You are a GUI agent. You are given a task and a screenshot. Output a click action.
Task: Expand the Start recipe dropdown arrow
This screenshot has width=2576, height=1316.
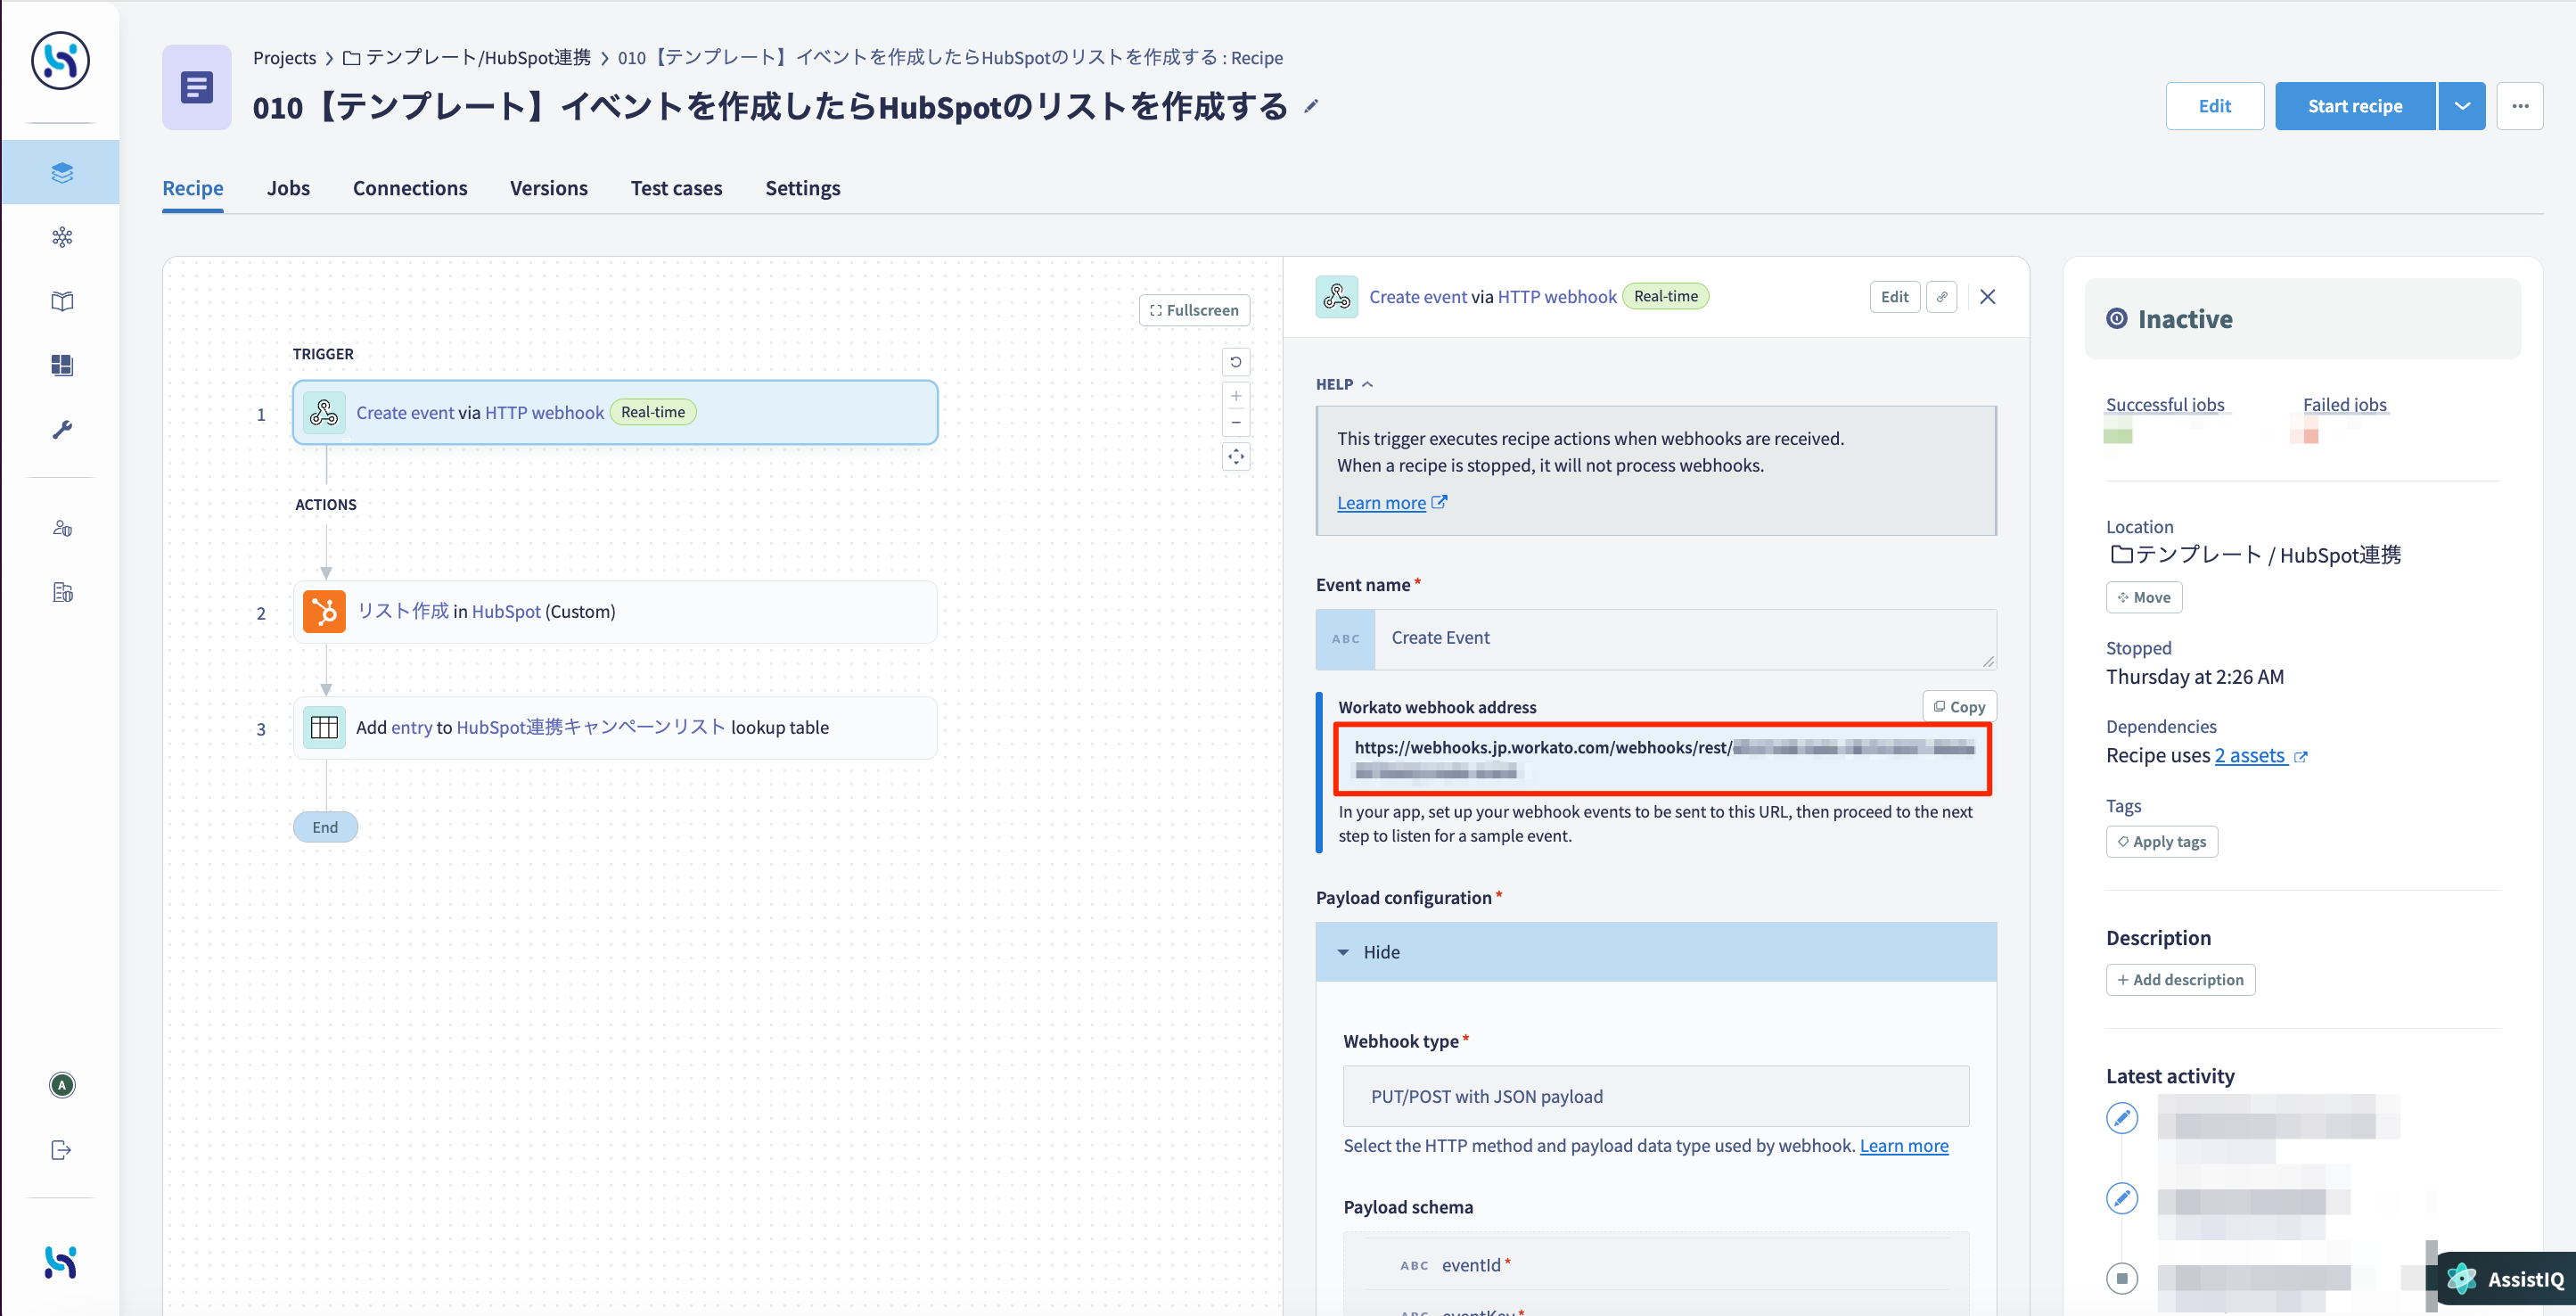2462,106
